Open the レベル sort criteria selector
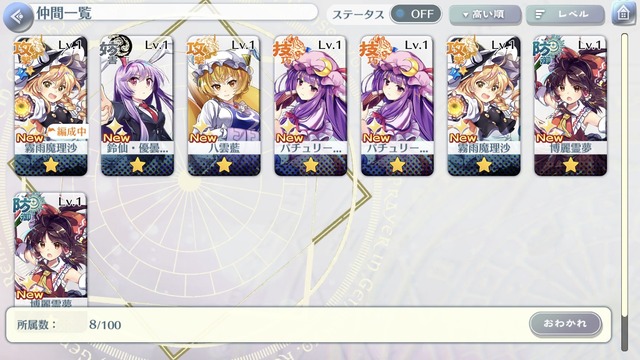 coord(565,15)
